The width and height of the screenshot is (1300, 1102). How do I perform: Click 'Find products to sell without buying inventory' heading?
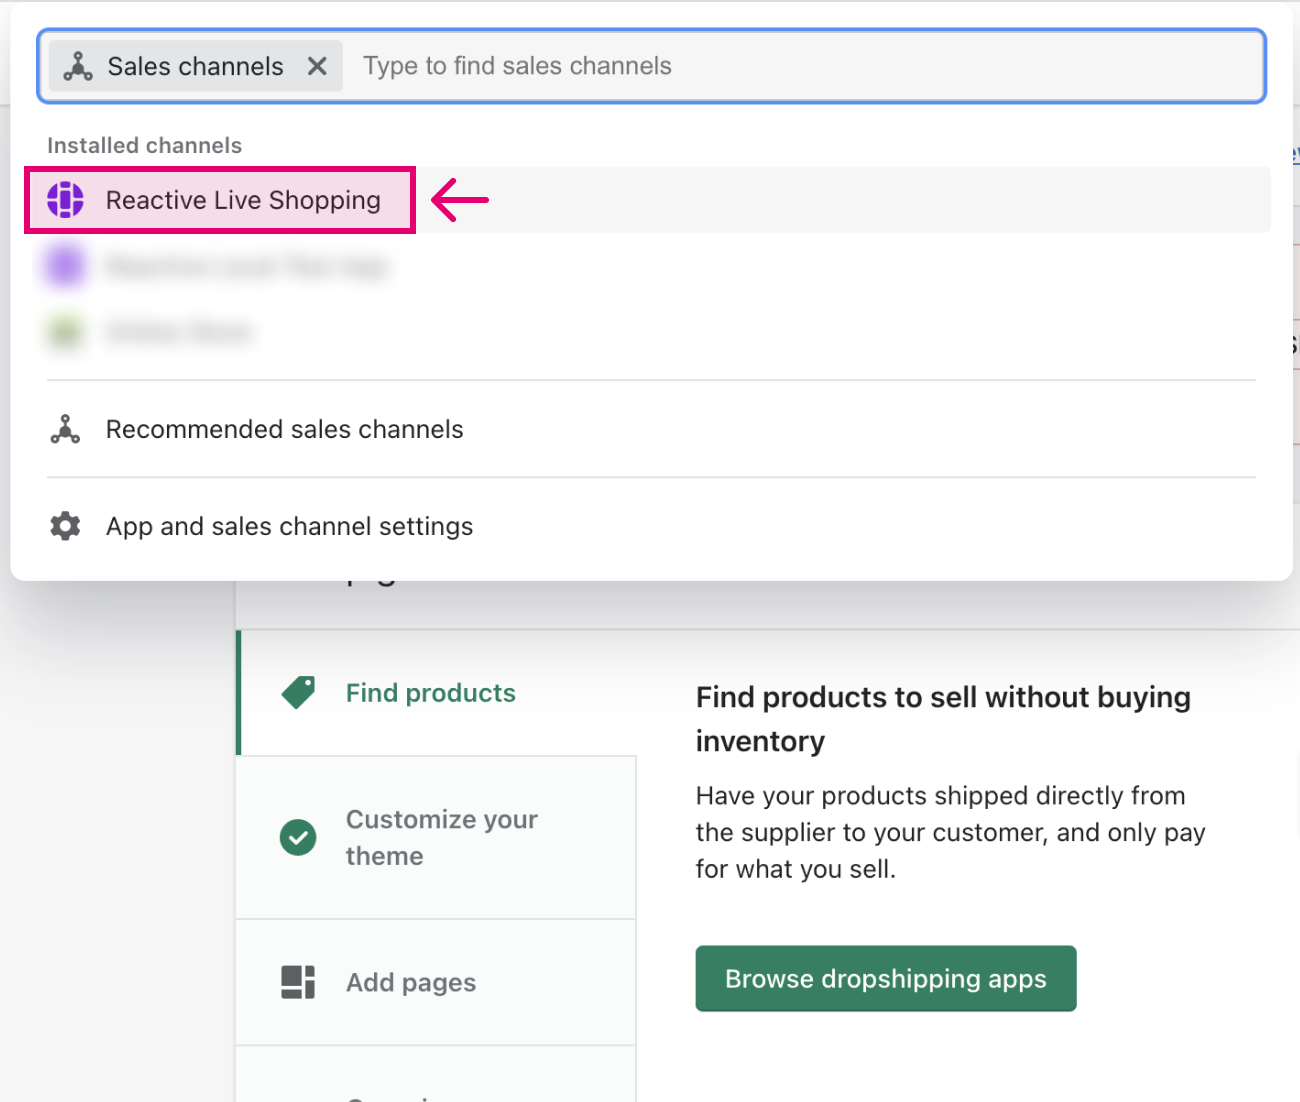click(x=943, y=719)
